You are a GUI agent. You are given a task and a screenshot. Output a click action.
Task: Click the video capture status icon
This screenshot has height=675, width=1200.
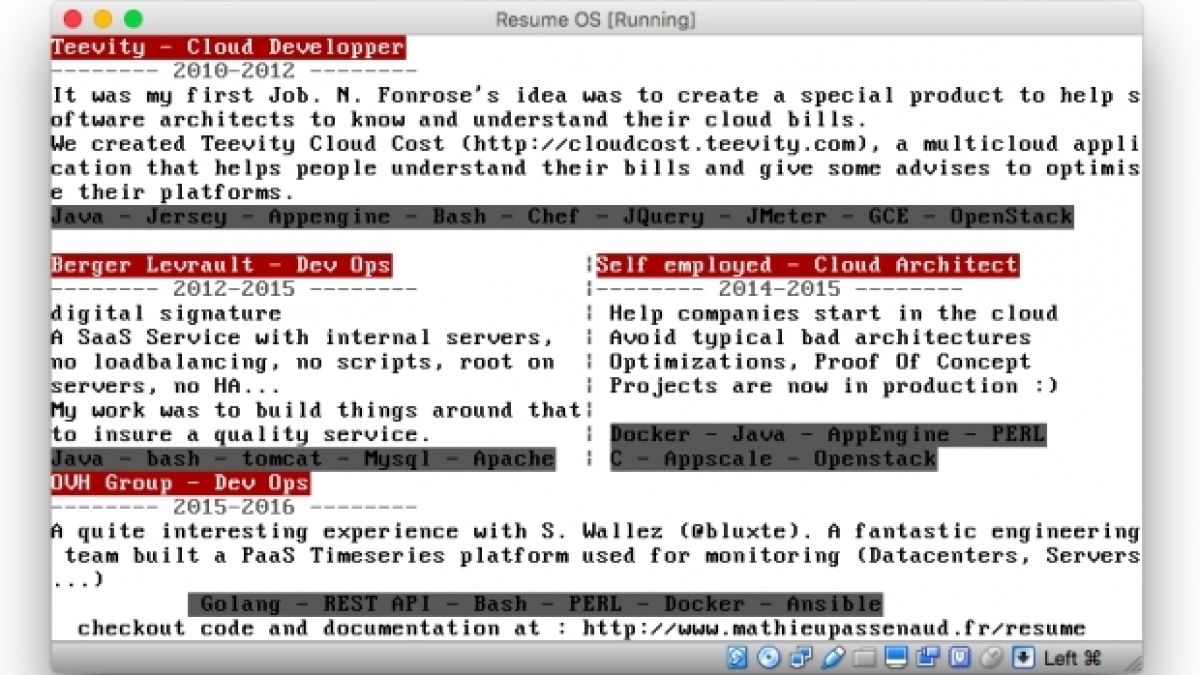click(x=928, y=657)
